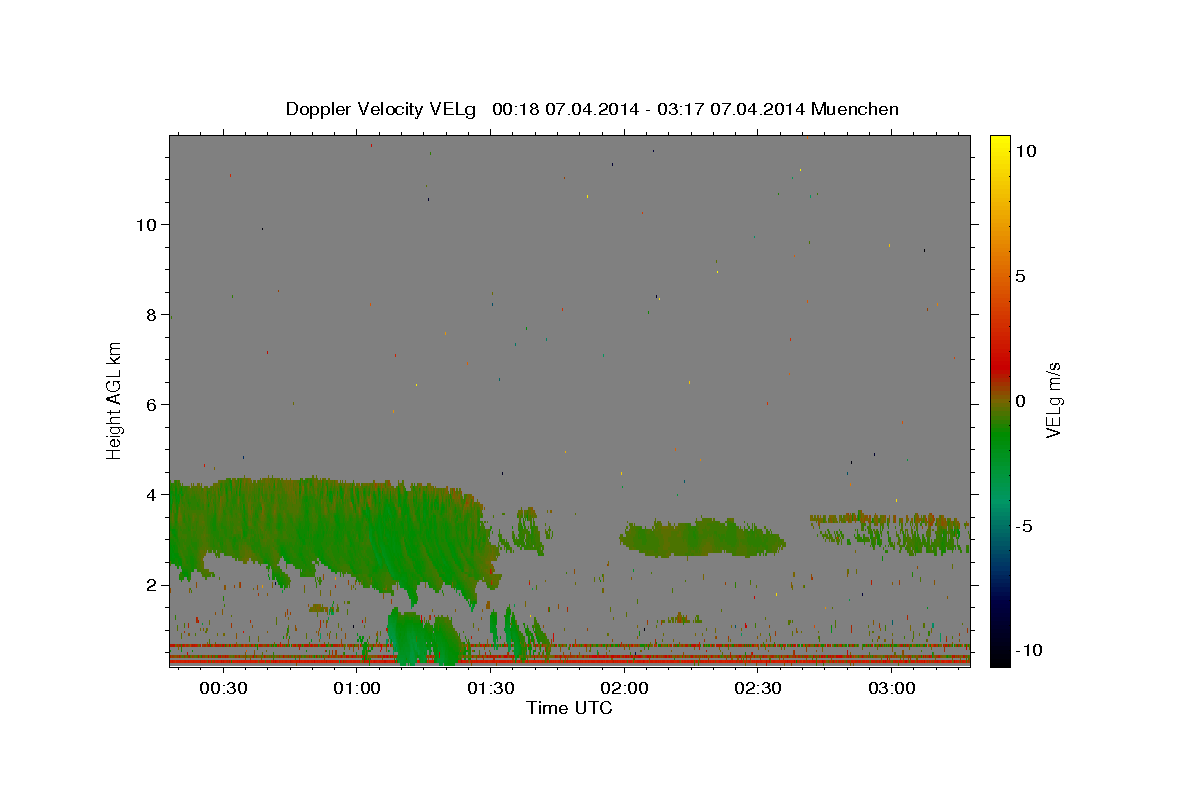
Task: Click the yellow top of the colorbar
Action: 999,145
